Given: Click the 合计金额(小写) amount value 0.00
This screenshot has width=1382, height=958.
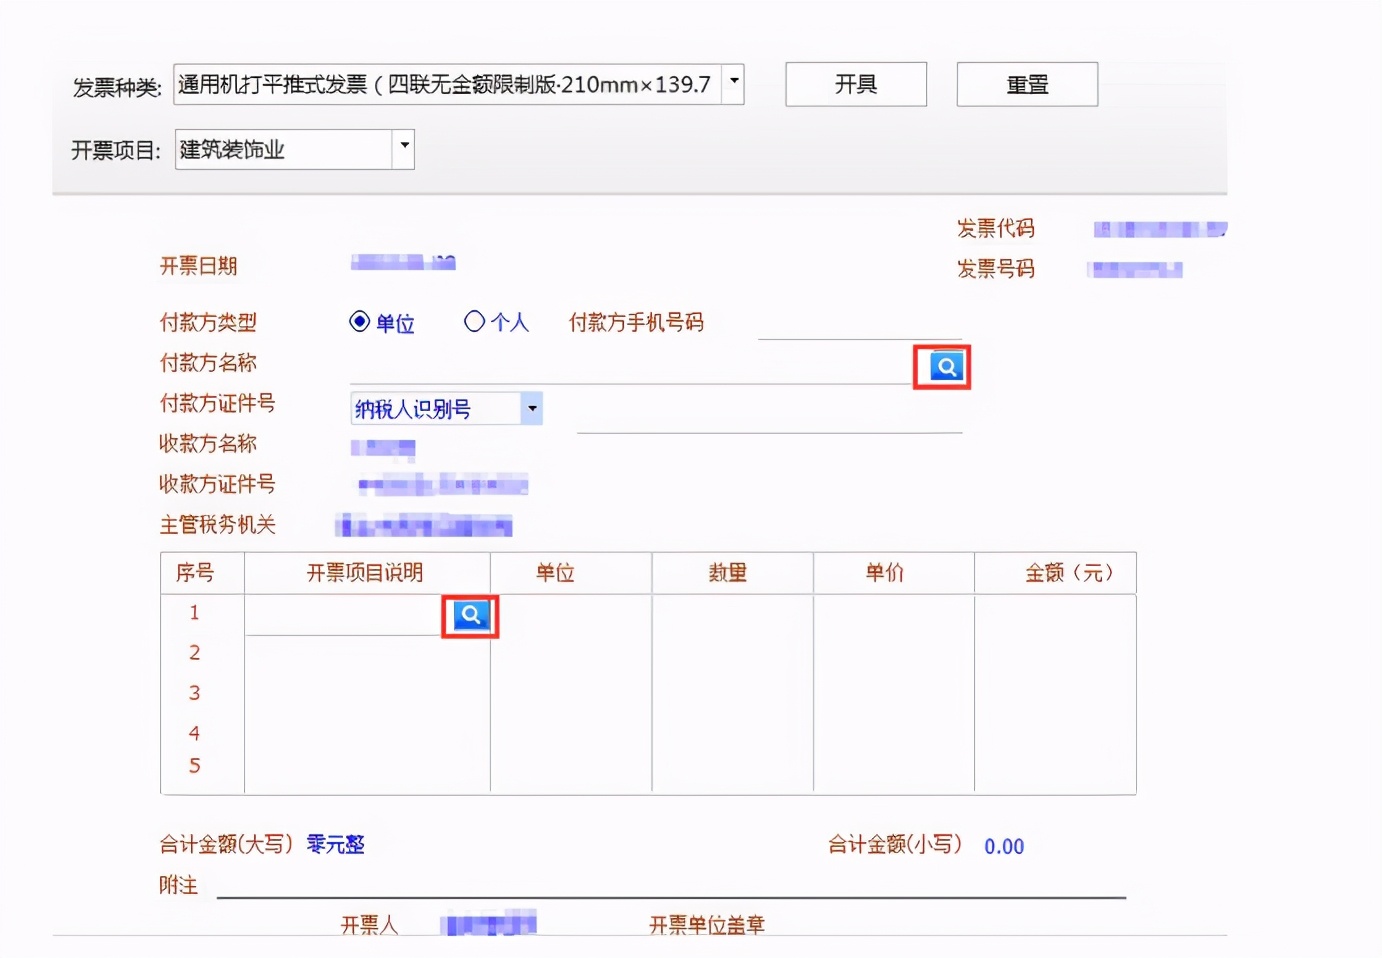Looking at the screenshot, I should point(1003,845).
